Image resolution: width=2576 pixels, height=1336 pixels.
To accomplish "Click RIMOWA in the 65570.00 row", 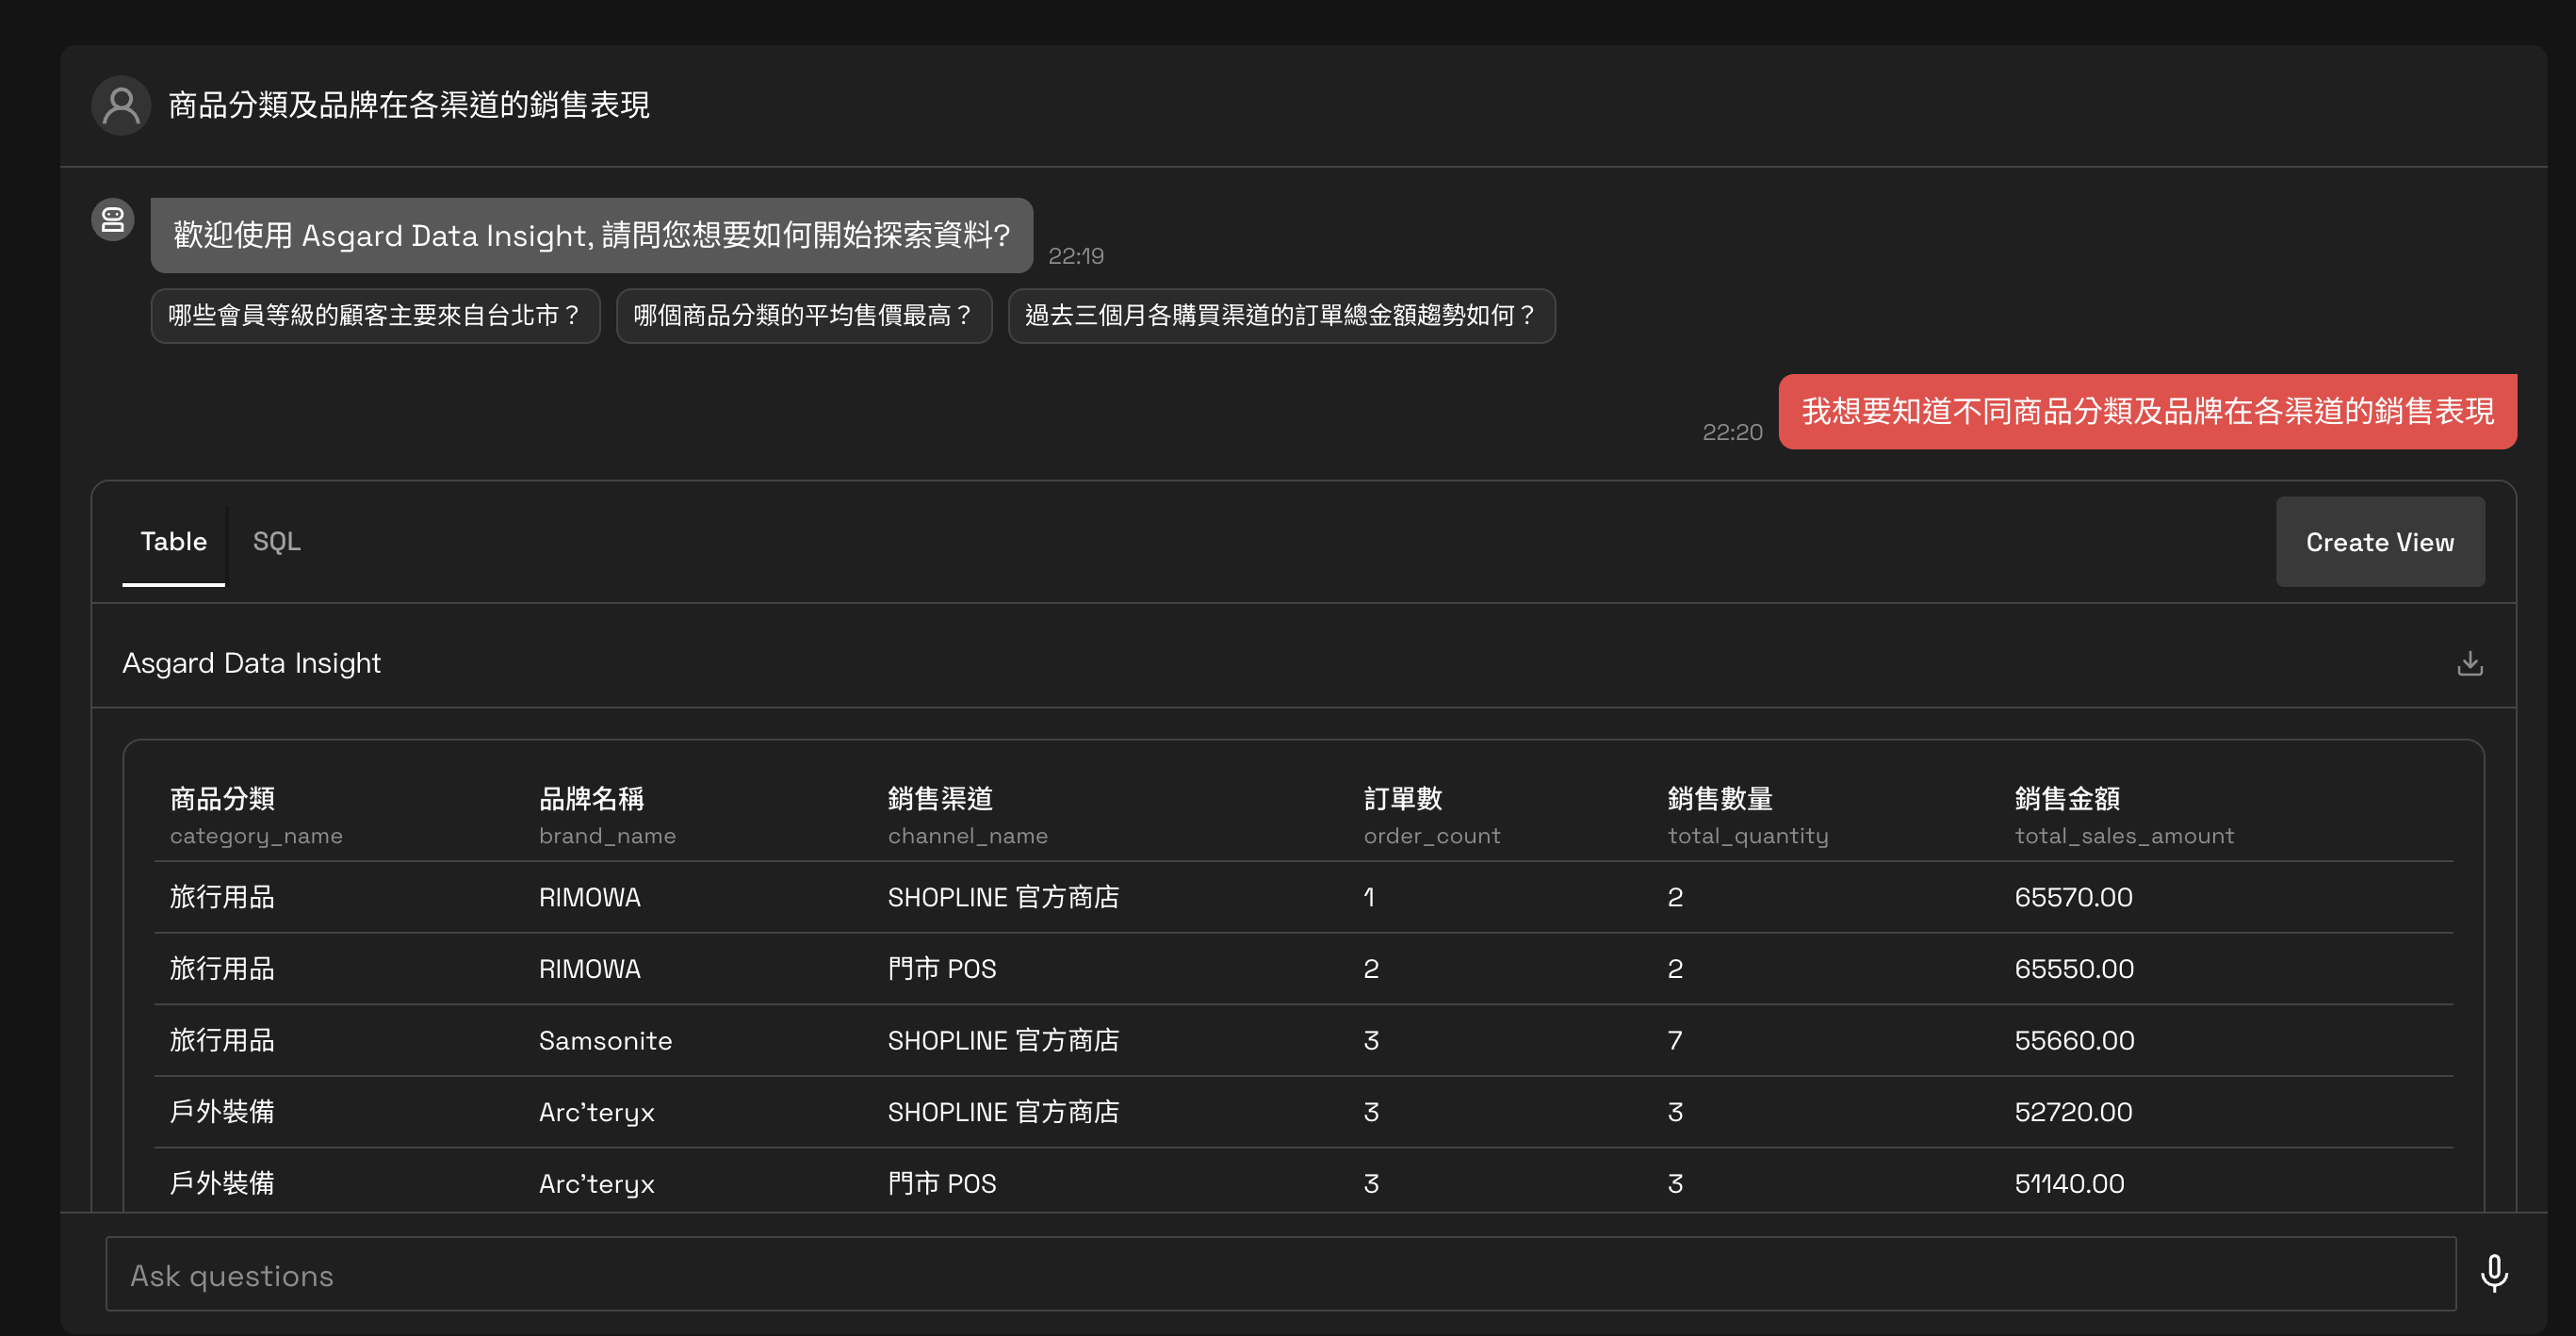I will pyautogui.click(x=589, y=897).
